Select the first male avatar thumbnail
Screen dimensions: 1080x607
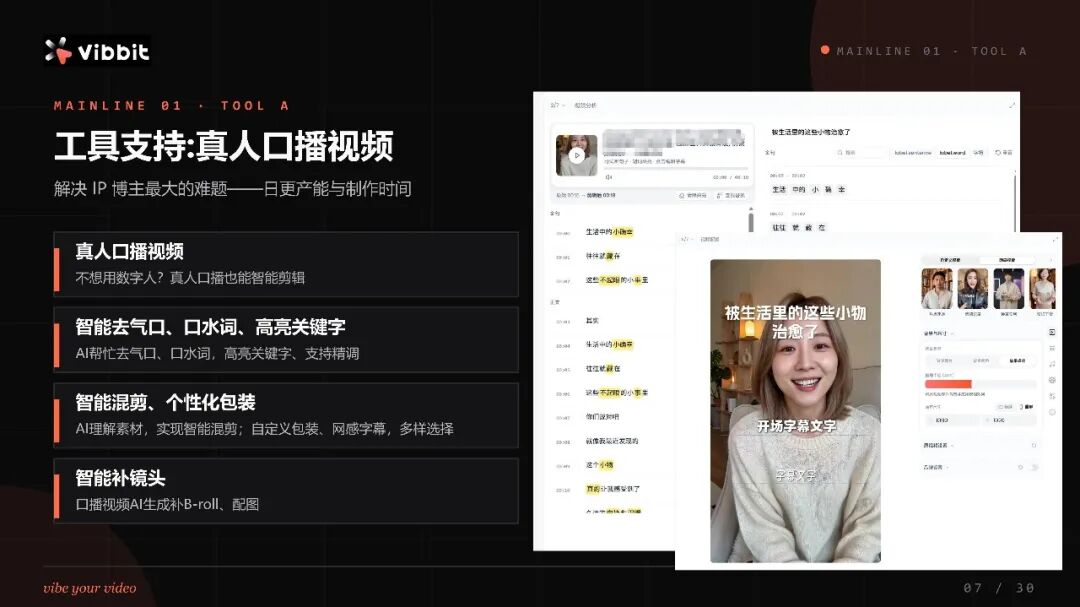pyautogui.click(x=937, y=288)
